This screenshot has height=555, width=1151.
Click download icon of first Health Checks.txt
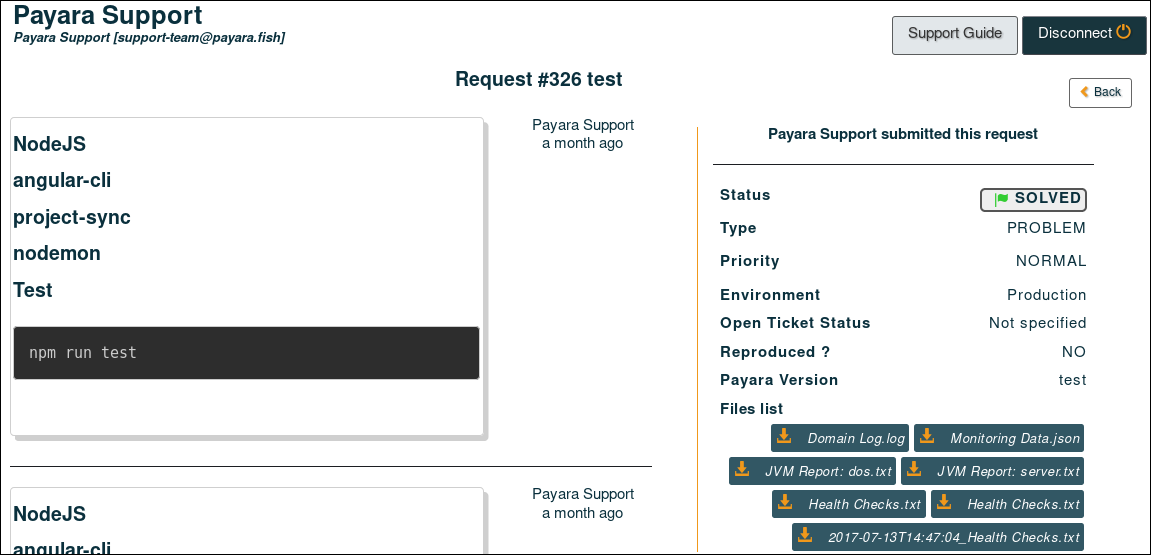point(785,503)
